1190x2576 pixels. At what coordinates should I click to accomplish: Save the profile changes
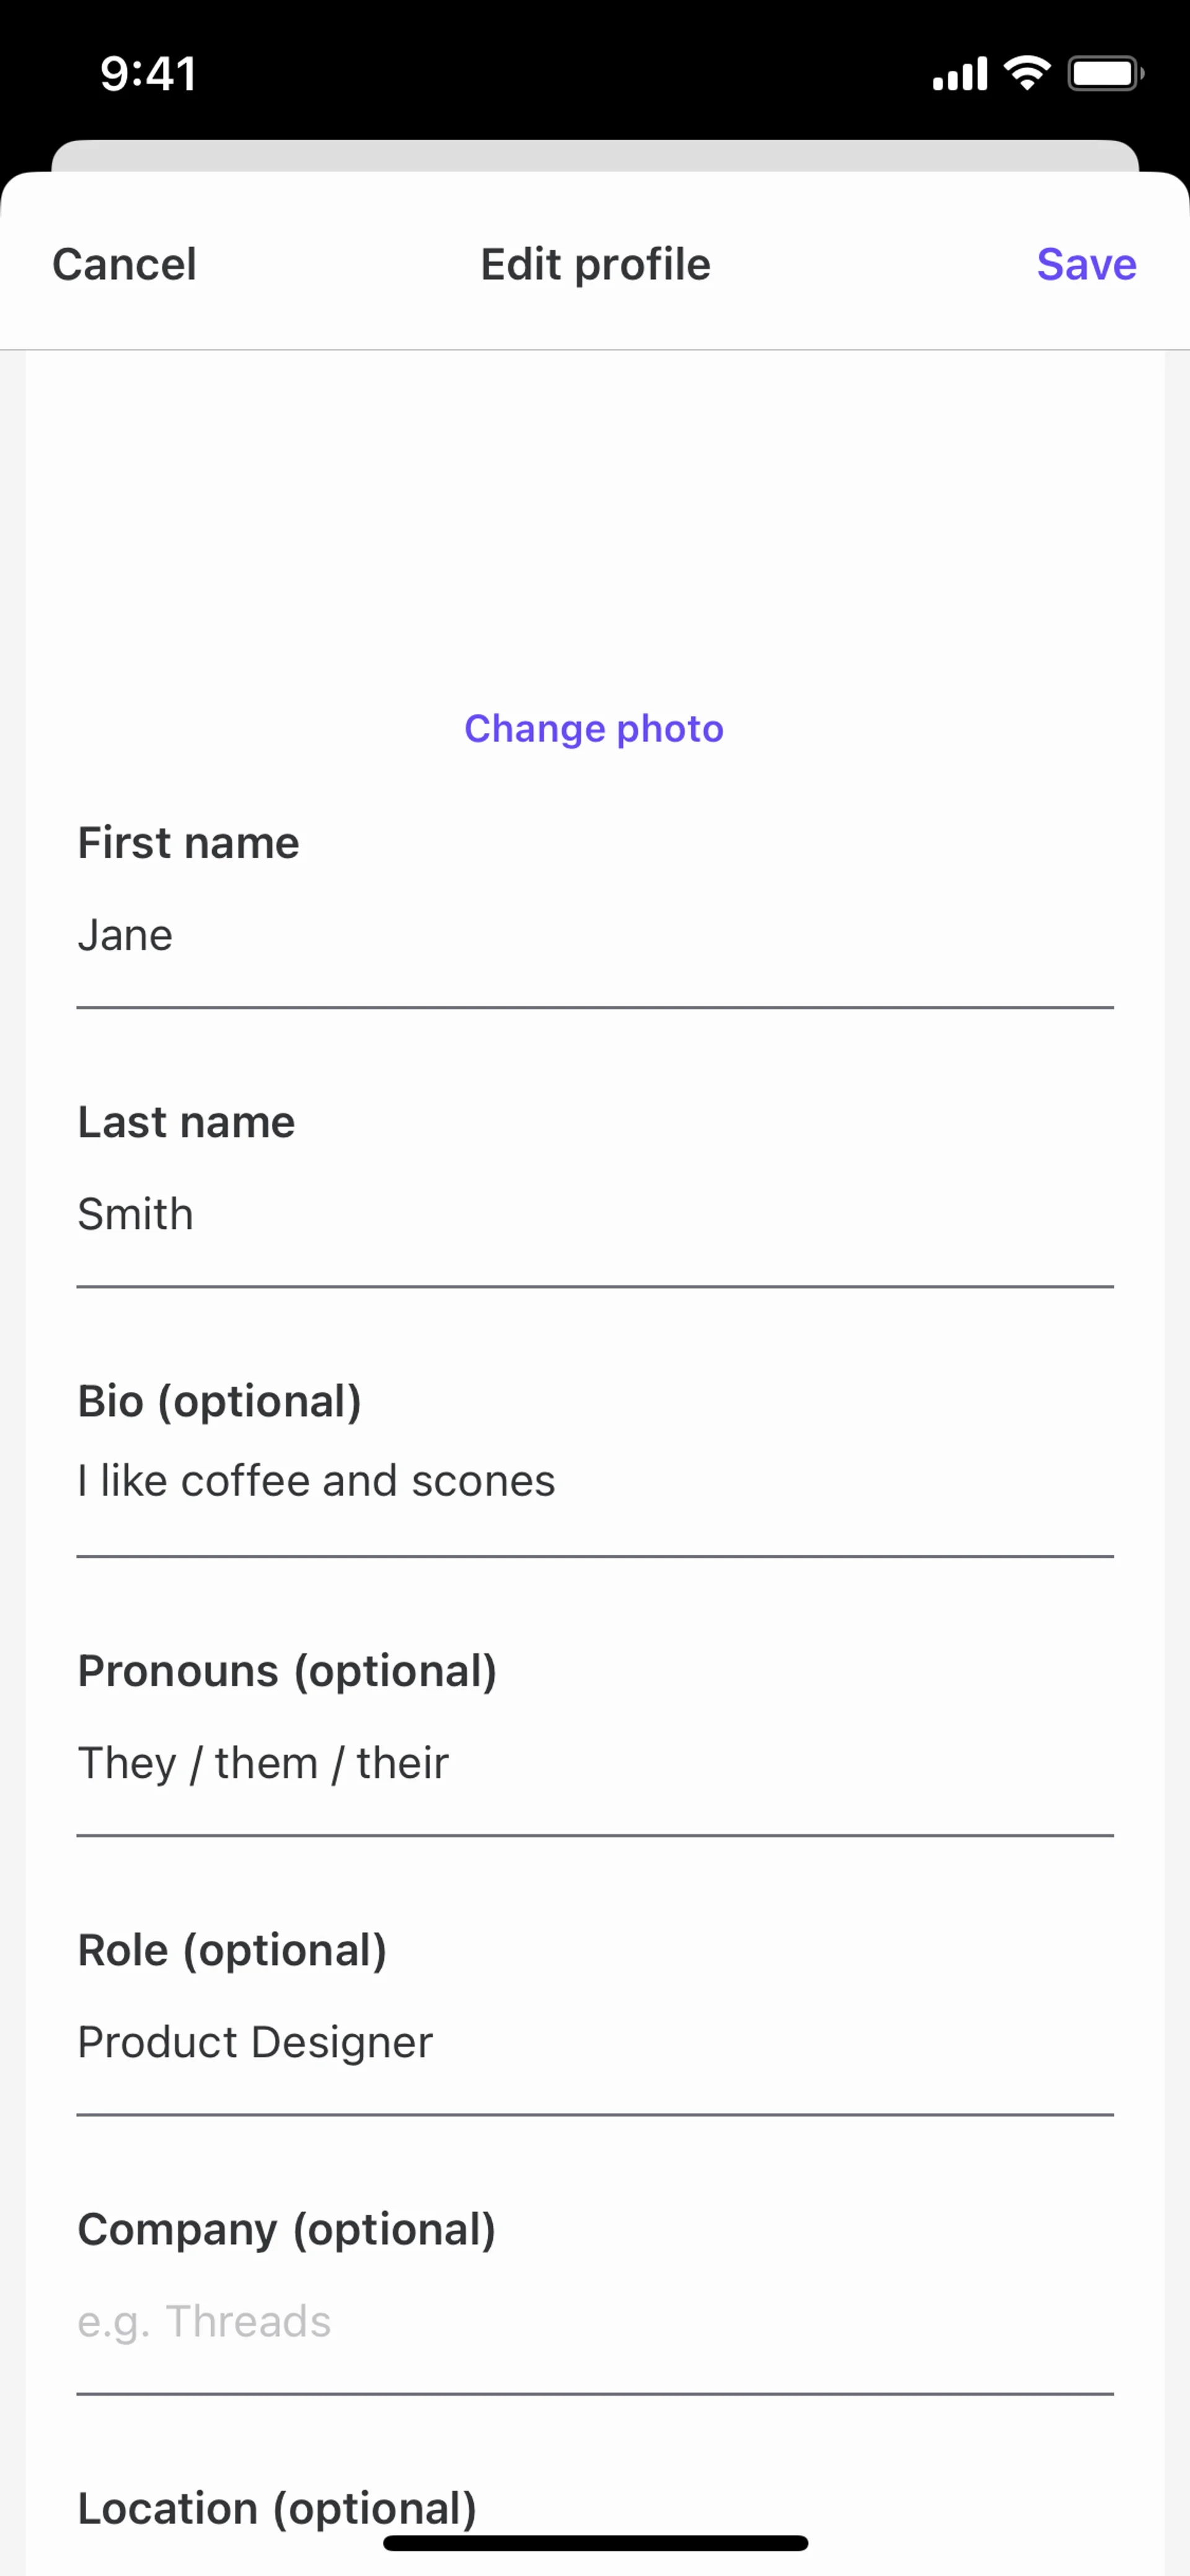click(1086, 265)
